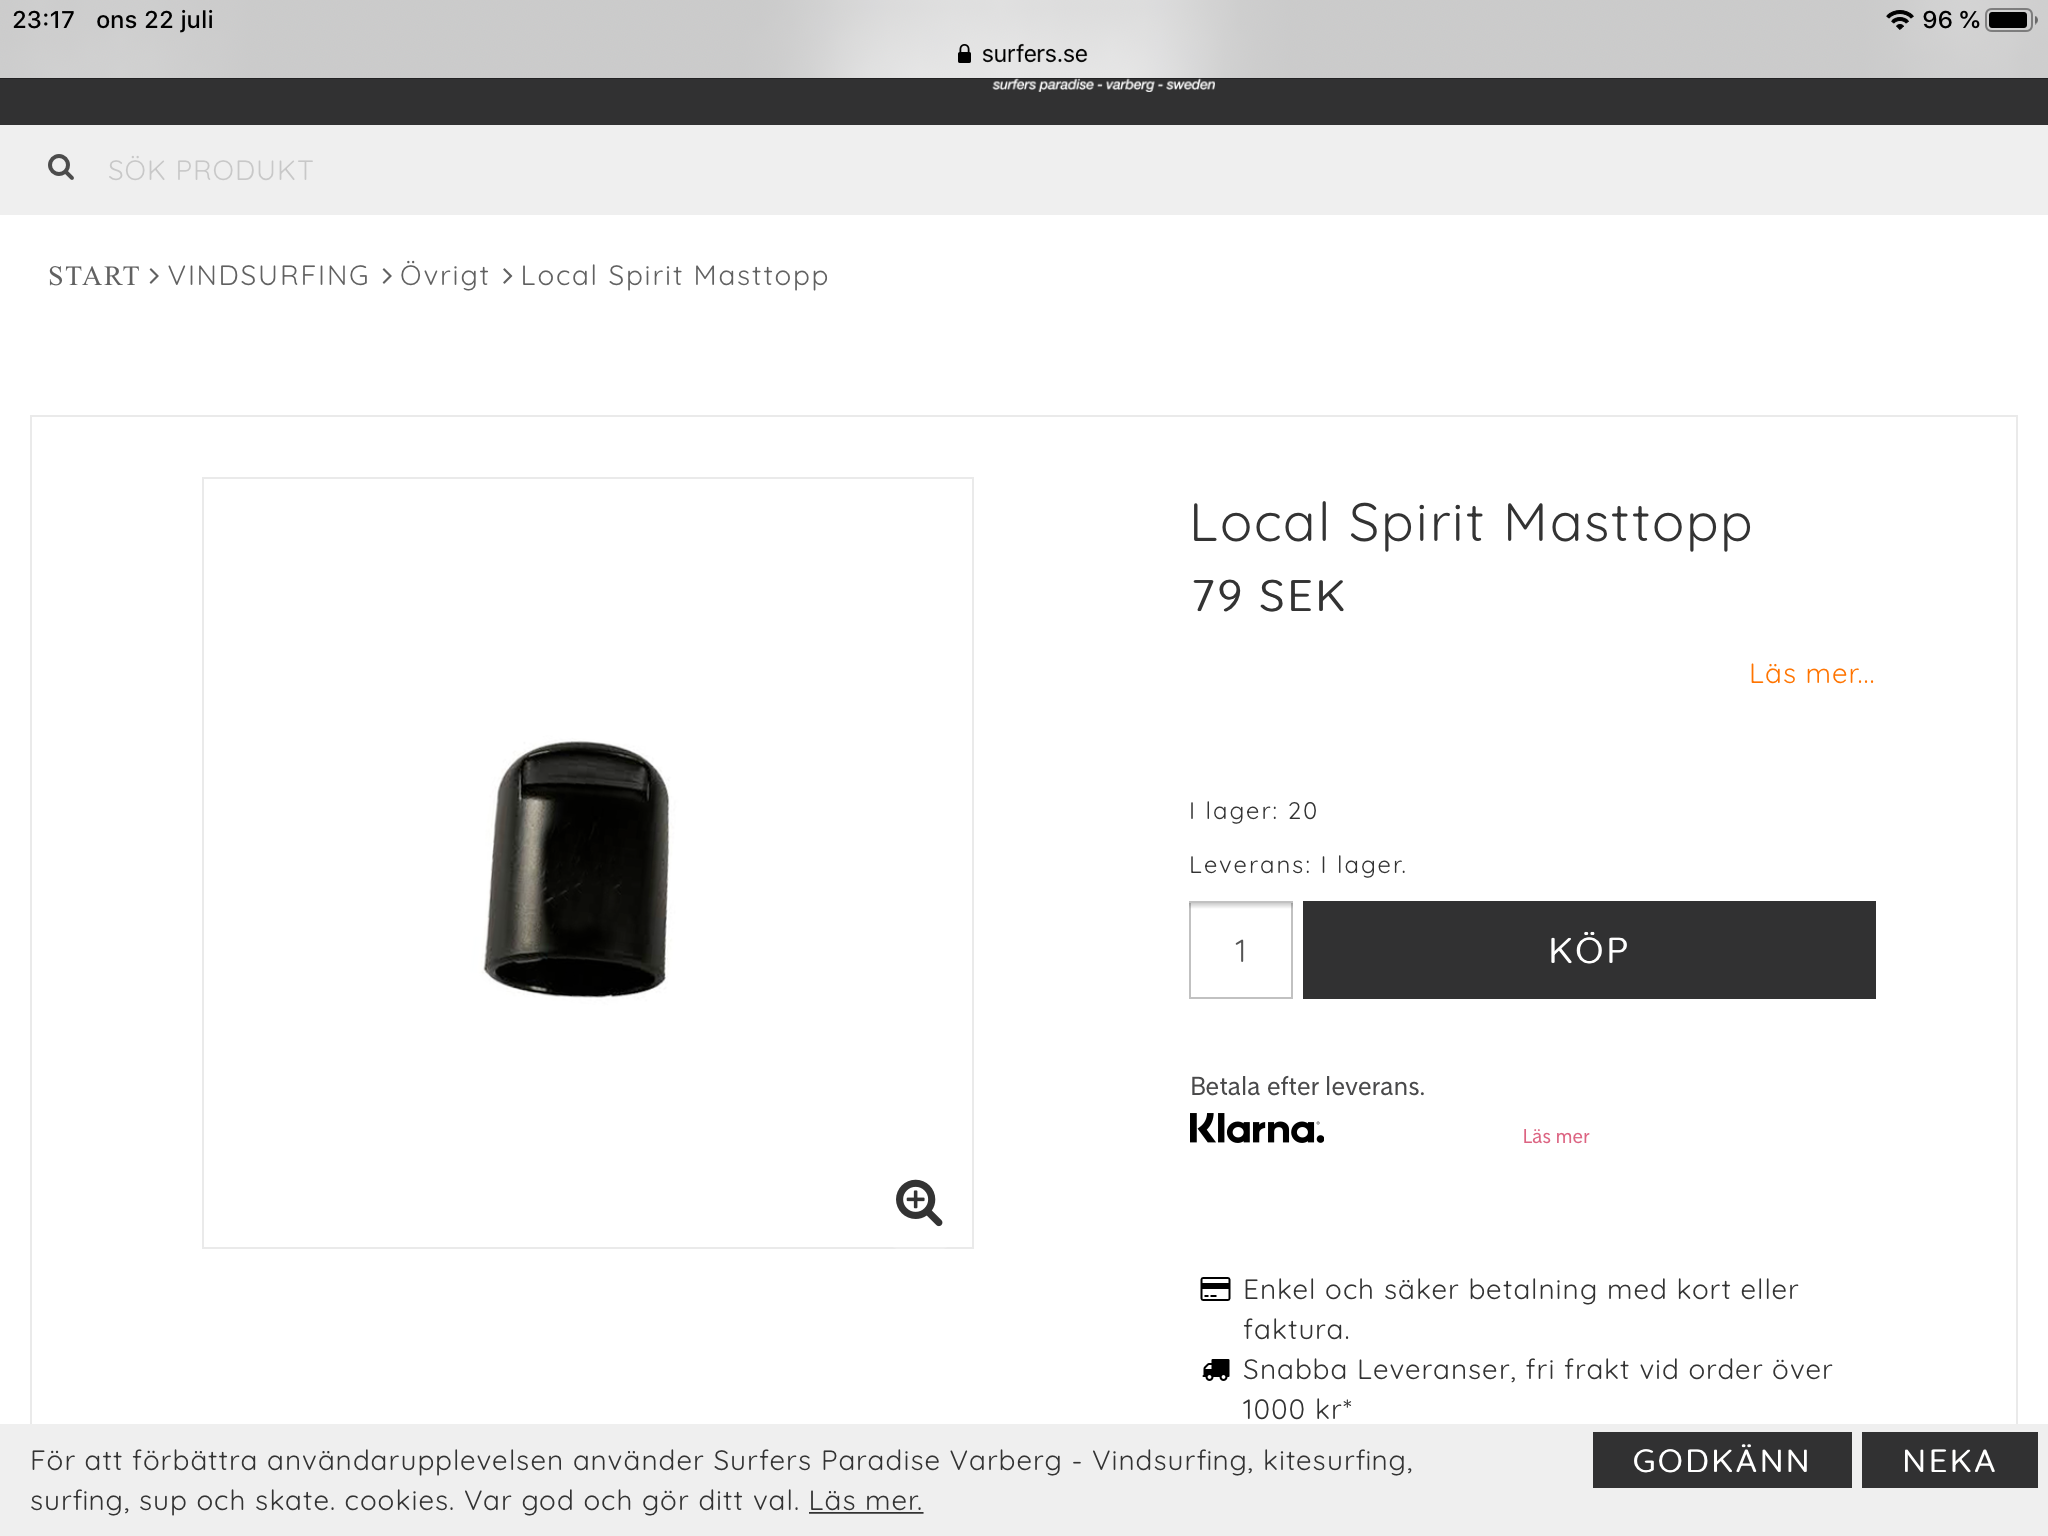Viewport: 2048px width, 1536px height.
Task: Tap the delivery truck icon
Action: (x=1215, y=1370)
